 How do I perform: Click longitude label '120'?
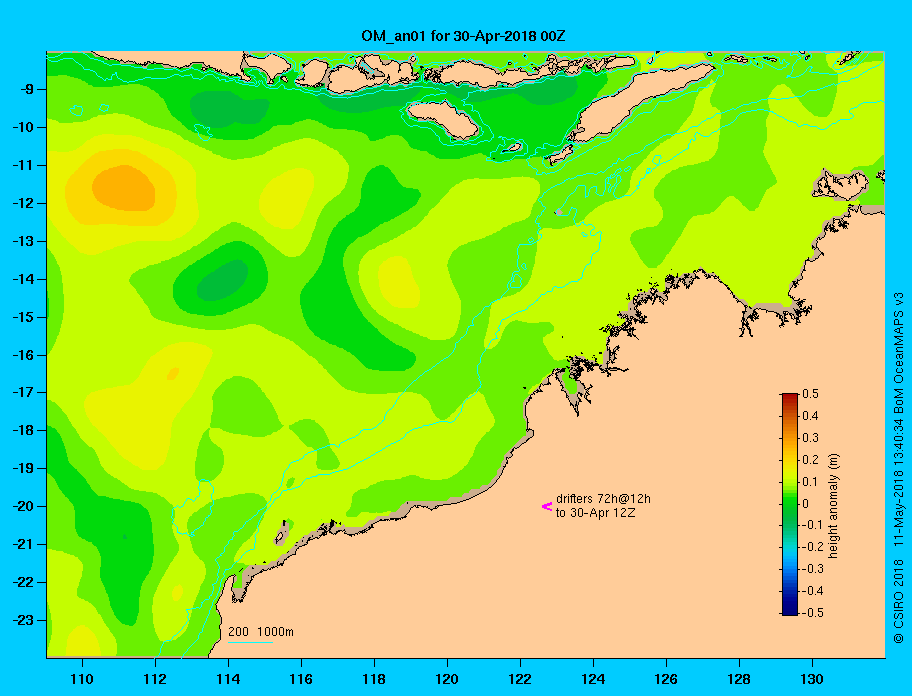pyautogui.click(x=447, y=679)
